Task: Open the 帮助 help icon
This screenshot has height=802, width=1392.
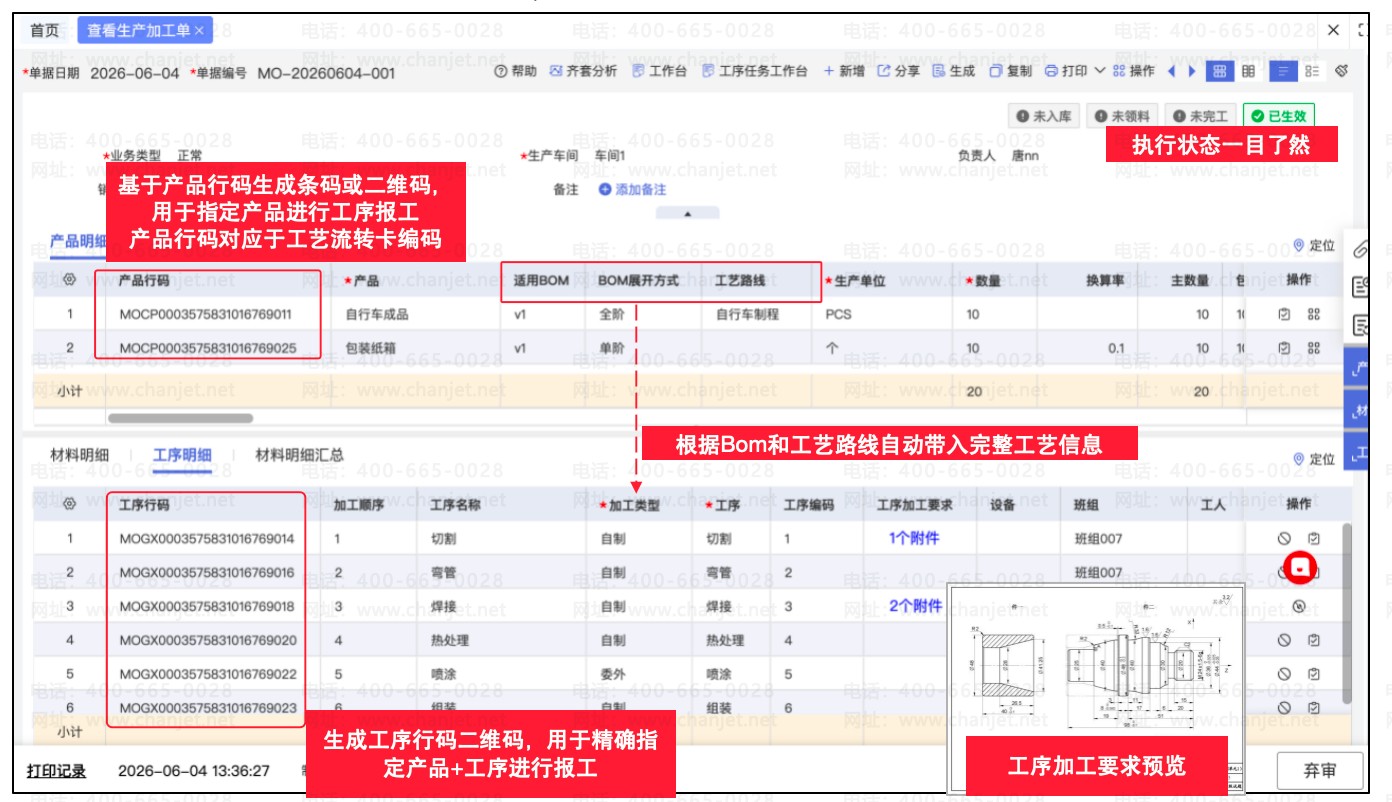Action: coord(502,72)
